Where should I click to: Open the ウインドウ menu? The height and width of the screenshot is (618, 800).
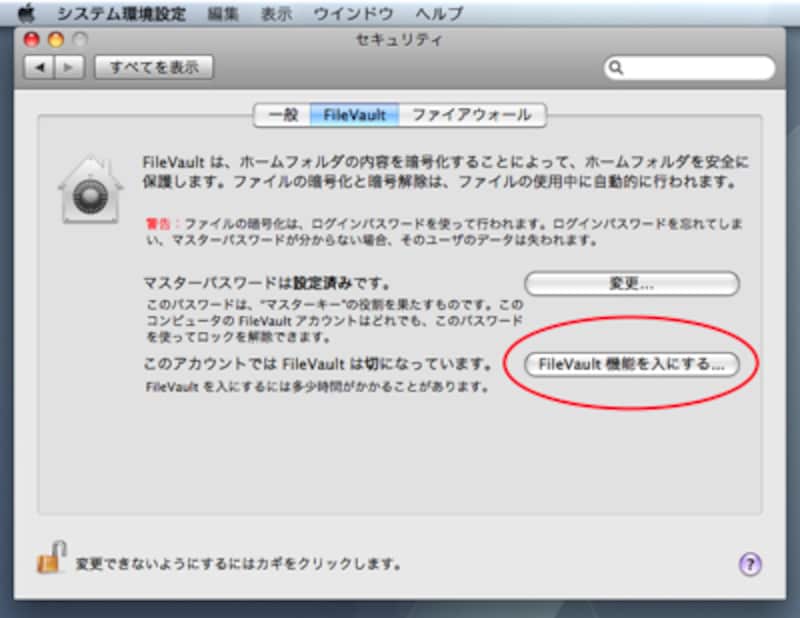[x=353, y=13]
